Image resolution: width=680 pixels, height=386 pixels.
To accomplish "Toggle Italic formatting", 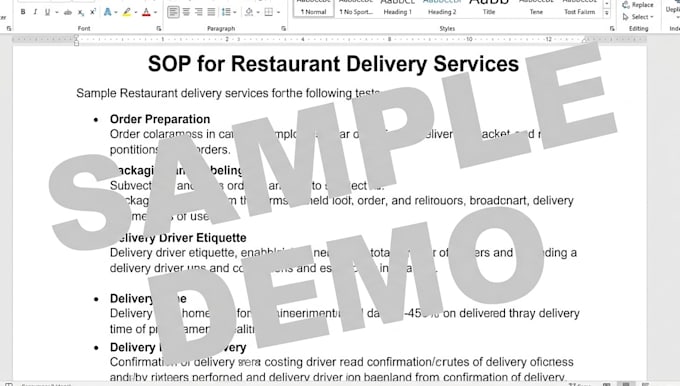I will [35, 12].
